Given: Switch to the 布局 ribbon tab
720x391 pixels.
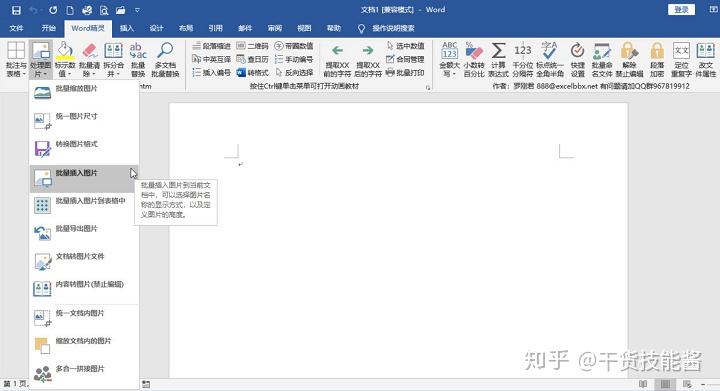Looking at the screenshot, I should [186, 28].
